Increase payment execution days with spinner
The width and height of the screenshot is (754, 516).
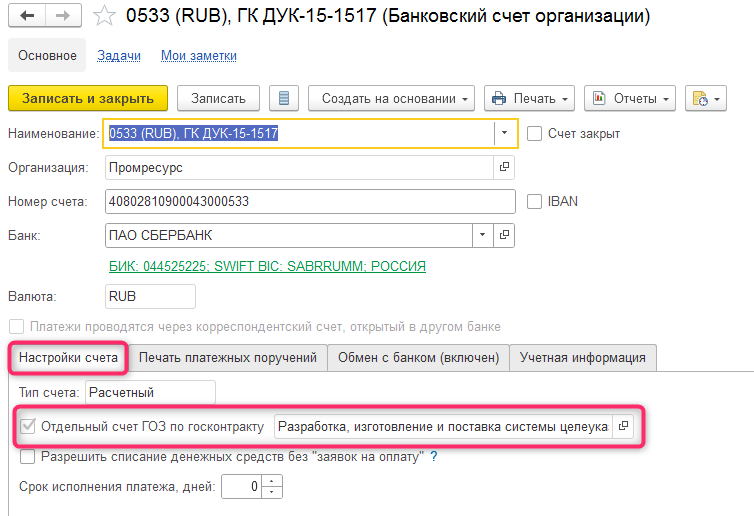pyautogui.click(x=275, y=482)
